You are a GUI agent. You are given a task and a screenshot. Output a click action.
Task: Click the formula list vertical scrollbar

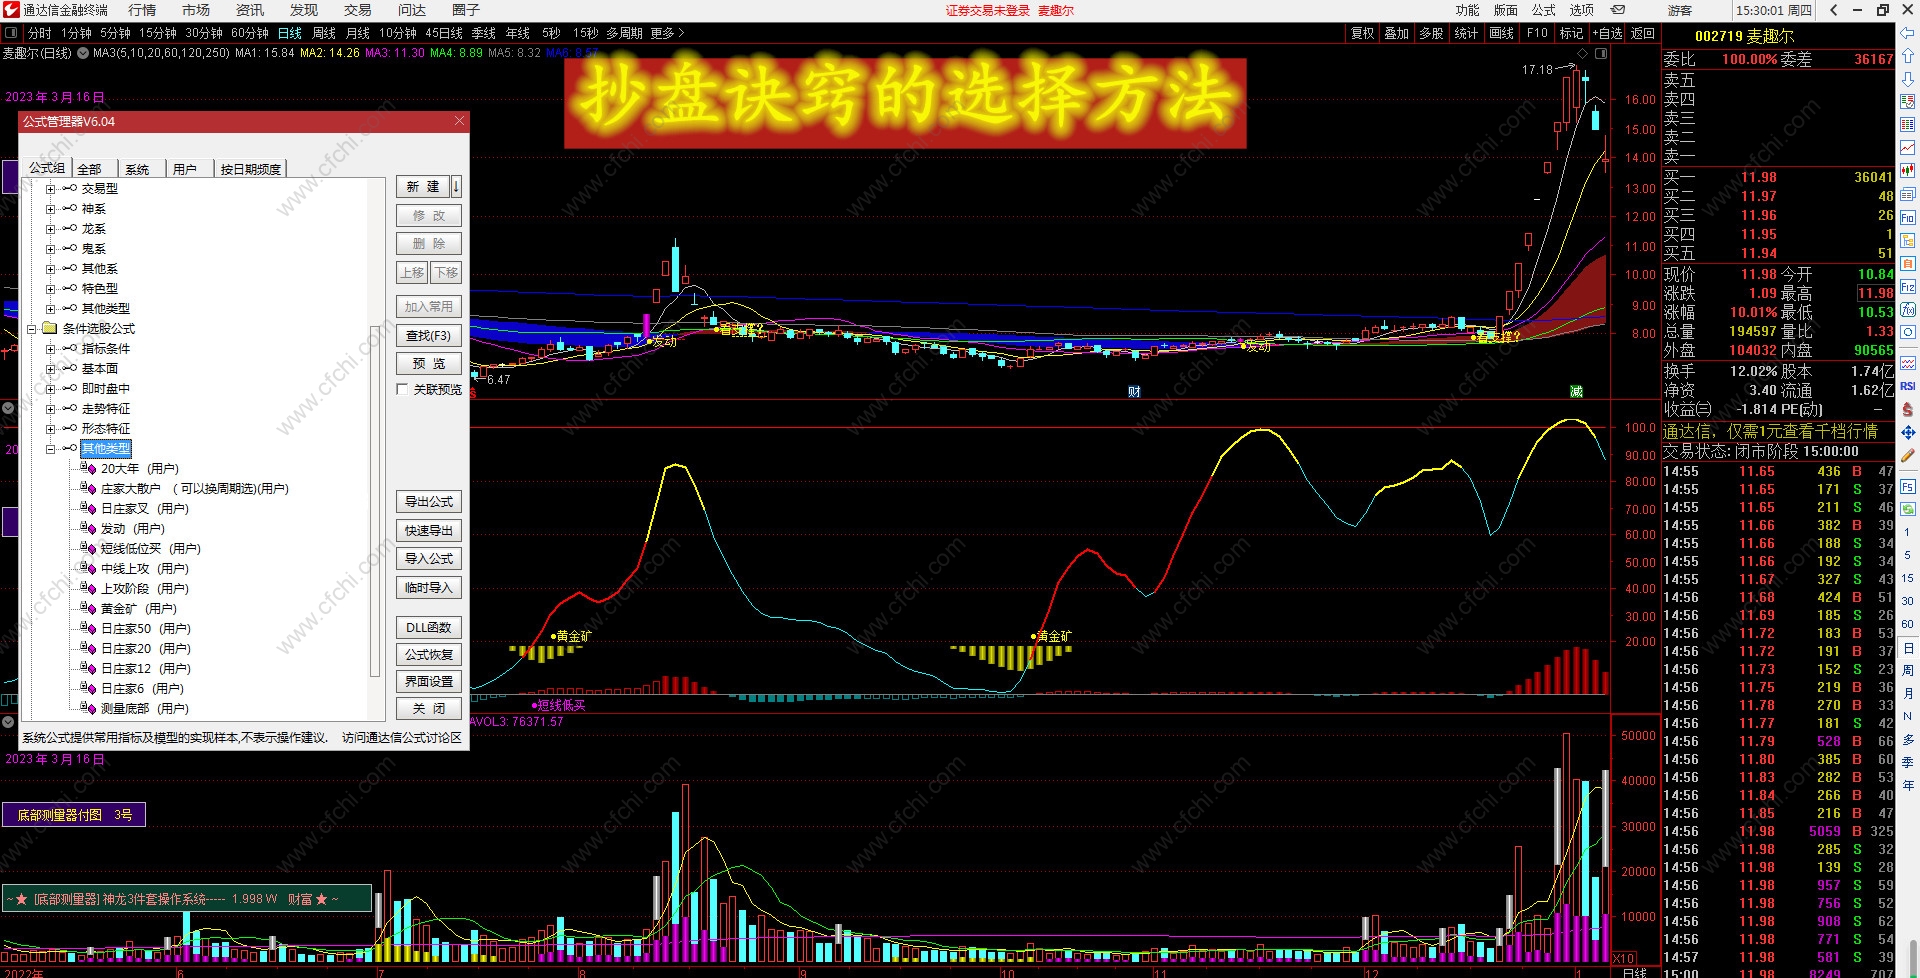tap(376, 501)
